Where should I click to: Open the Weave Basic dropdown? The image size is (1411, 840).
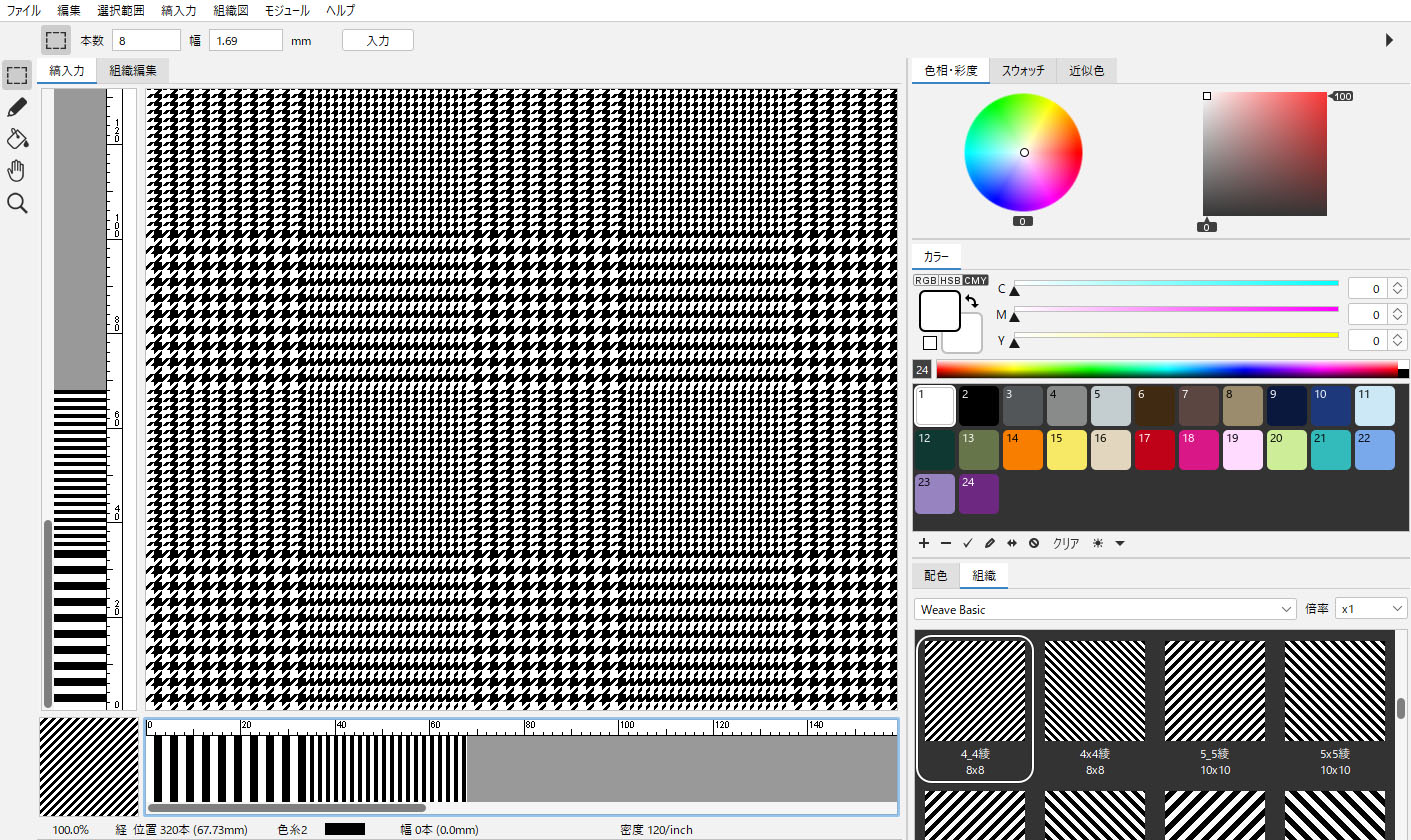pos(1105,609)
